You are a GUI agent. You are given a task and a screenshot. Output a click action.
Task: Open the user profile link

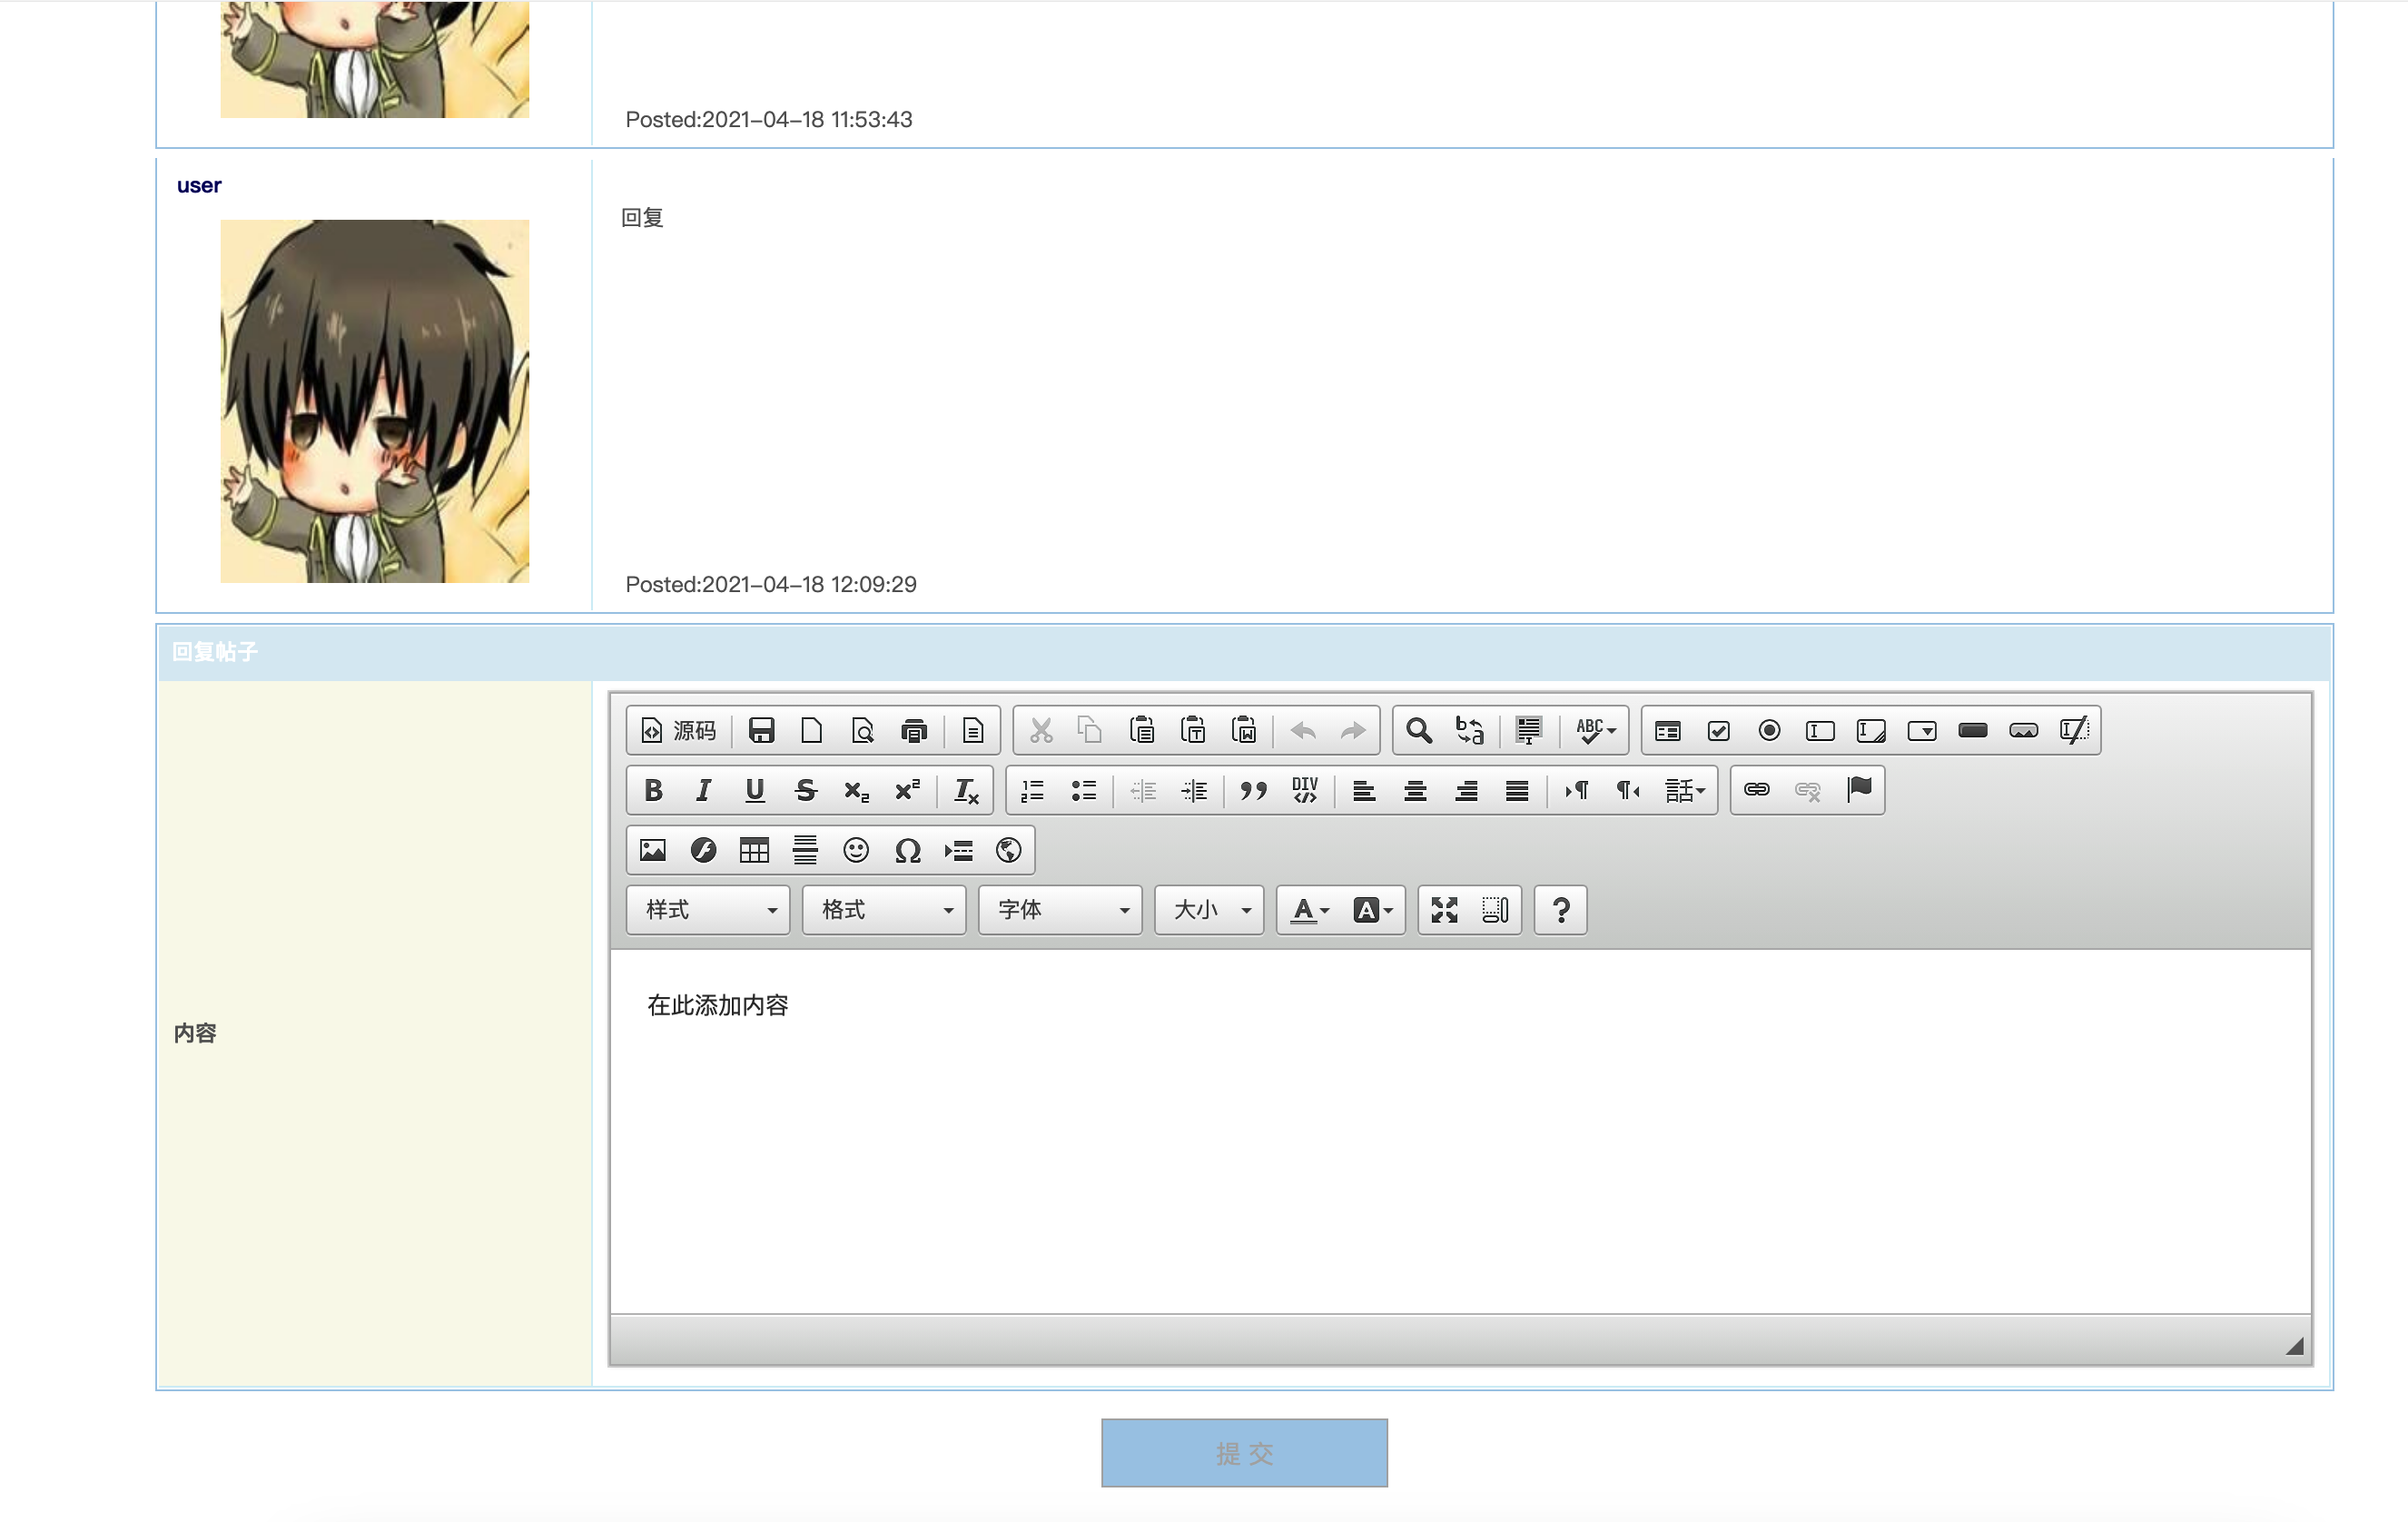pos(198,185)
